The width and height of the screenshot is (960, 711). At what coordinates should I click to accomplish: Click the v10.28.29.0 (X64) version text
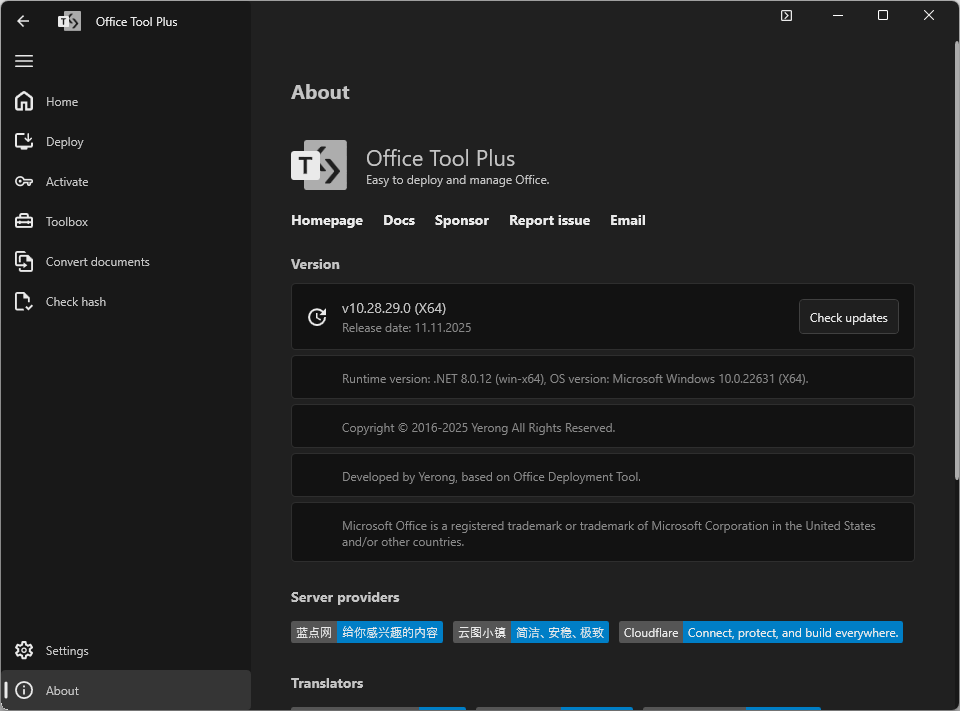(x=394, y=308)
